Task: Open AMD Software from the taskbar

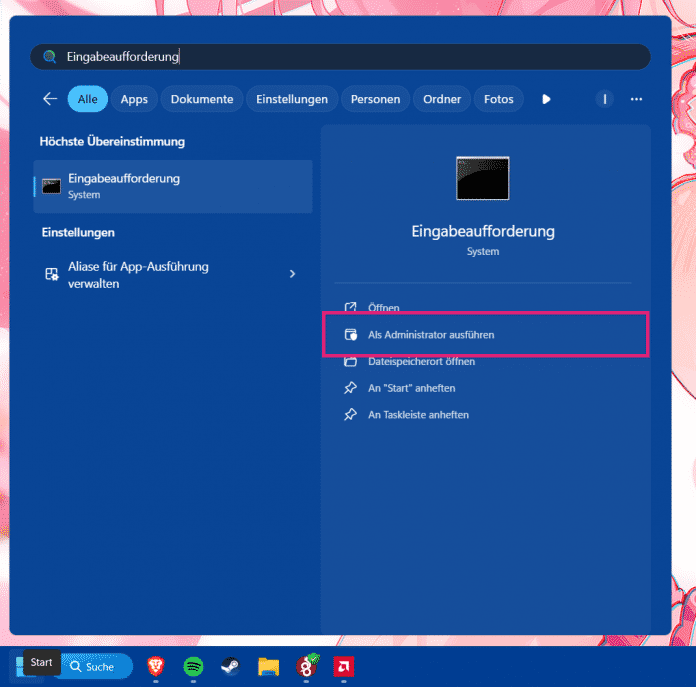Action: [x=342, y=666]
